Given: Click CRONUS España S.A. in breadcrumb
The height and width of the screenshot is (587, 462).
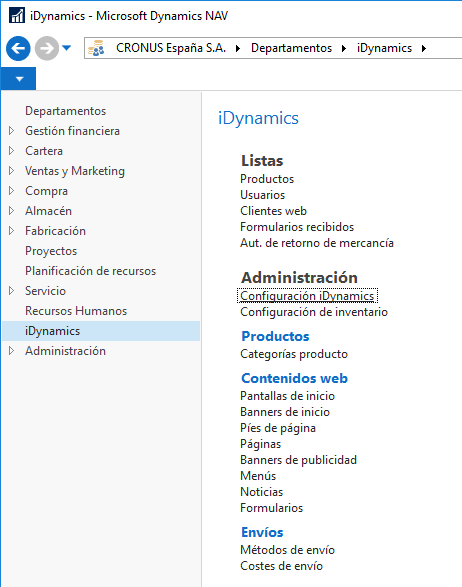Looking at the screenshot, I should 171,48.
